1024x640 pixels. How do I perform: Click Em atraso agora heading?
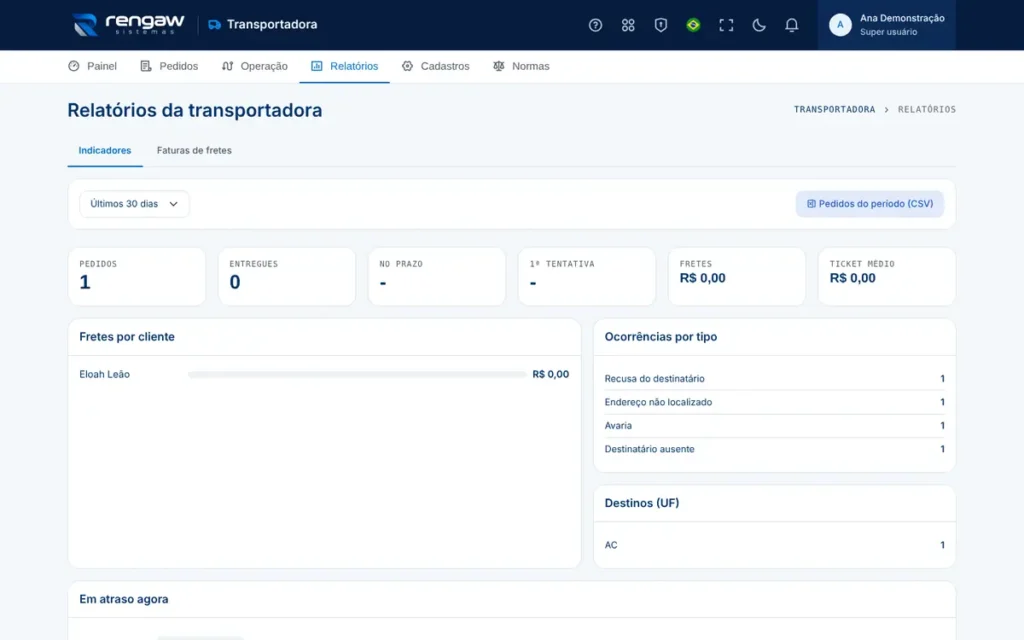123,599
